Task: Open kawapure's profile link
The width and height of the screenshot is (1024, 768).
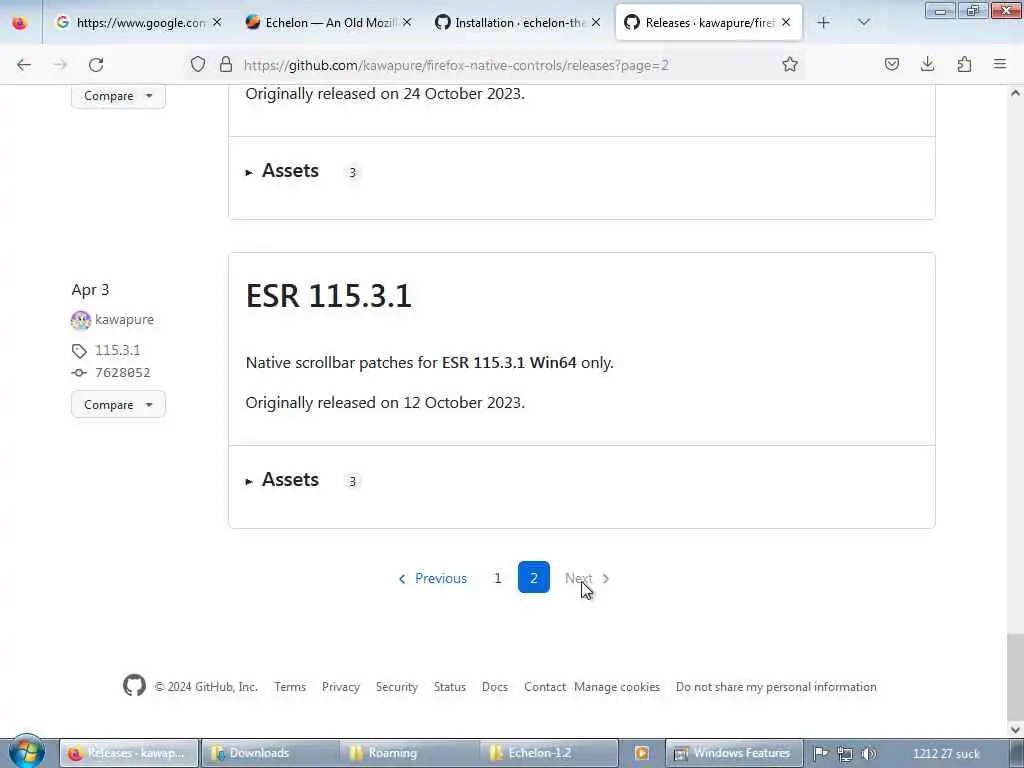Action: (124, 319)
